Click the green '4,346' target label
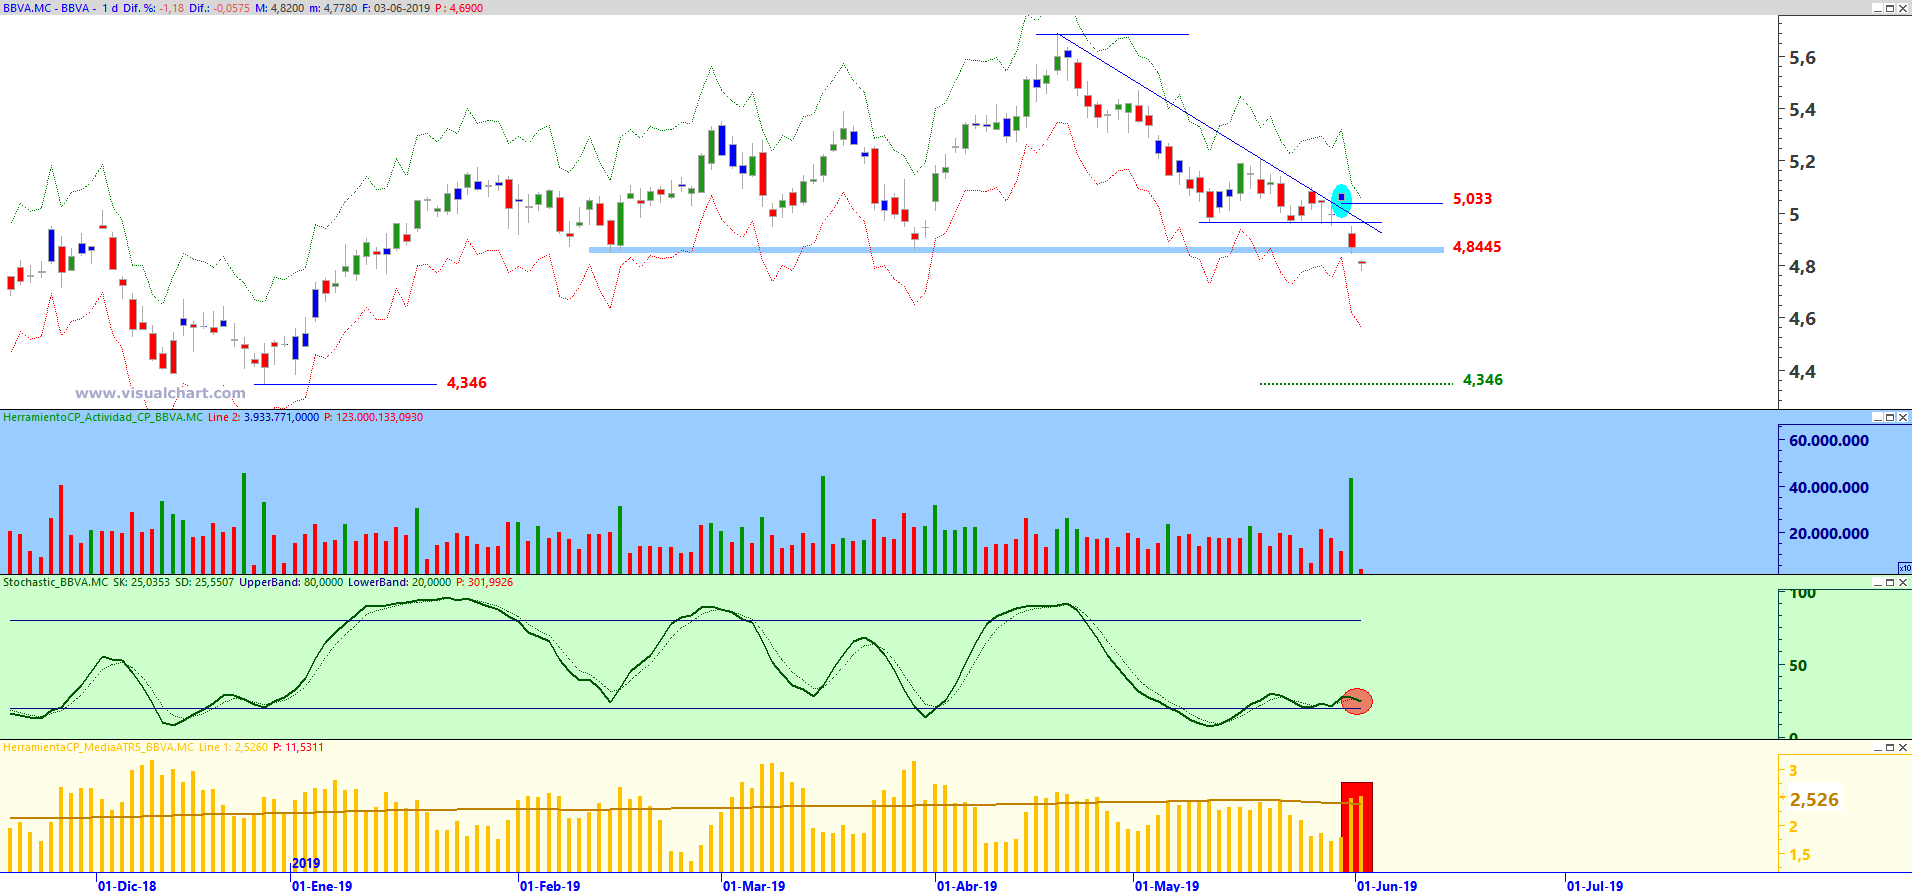The image size is (1912, 892). (x=1483, y=380)
